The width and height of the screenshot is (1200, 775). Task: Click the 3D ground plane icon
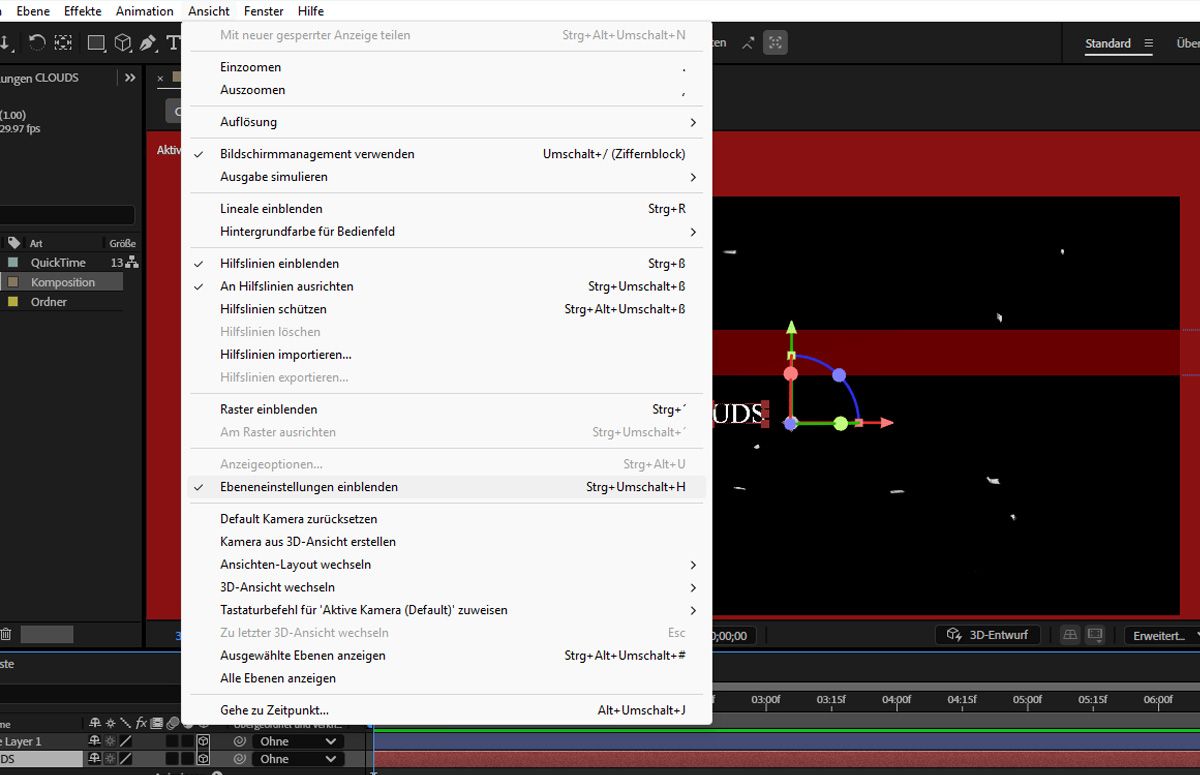[1070, 635]
